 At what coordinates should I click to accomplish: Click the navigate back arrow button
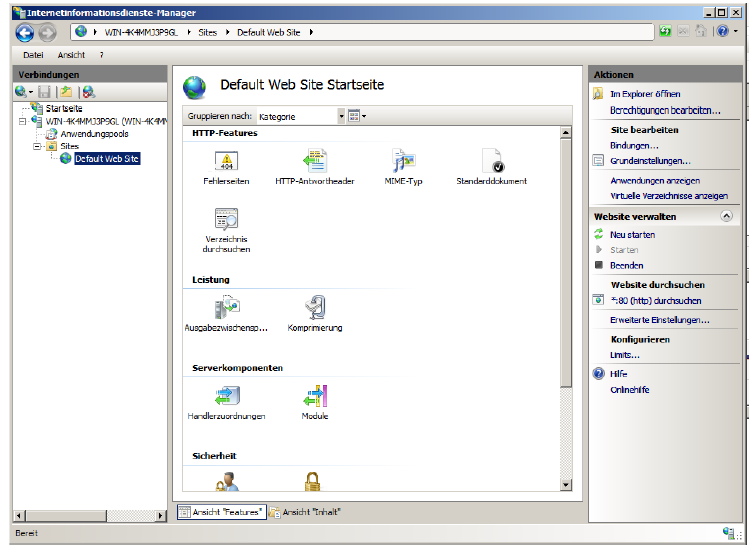[x=24, y=32]
